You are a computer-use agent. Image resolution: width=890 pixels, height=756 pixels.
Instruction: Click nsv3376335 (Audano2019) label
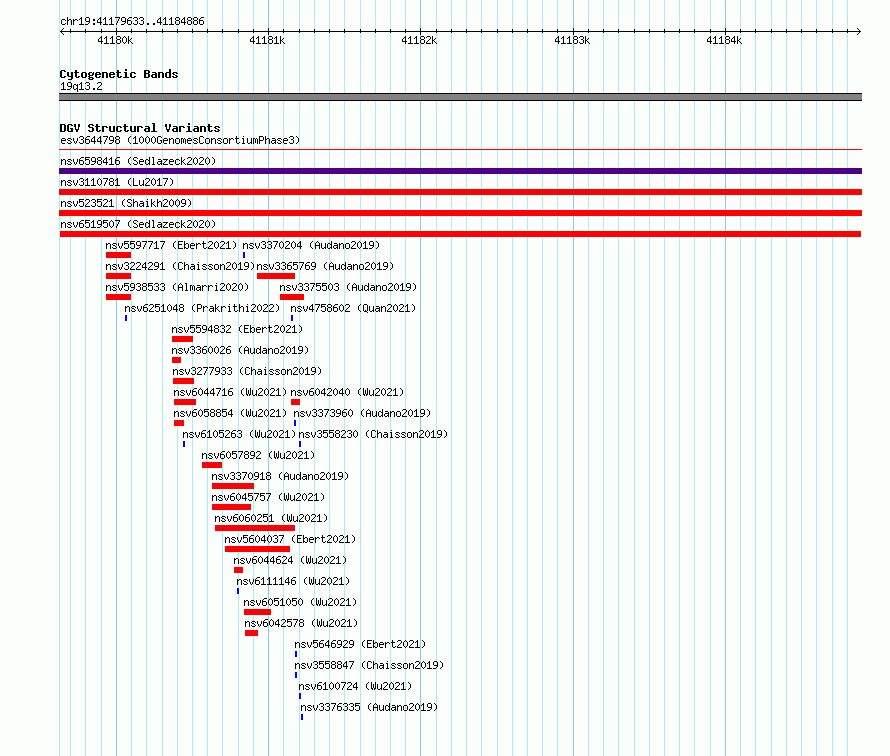pos(369,707)
